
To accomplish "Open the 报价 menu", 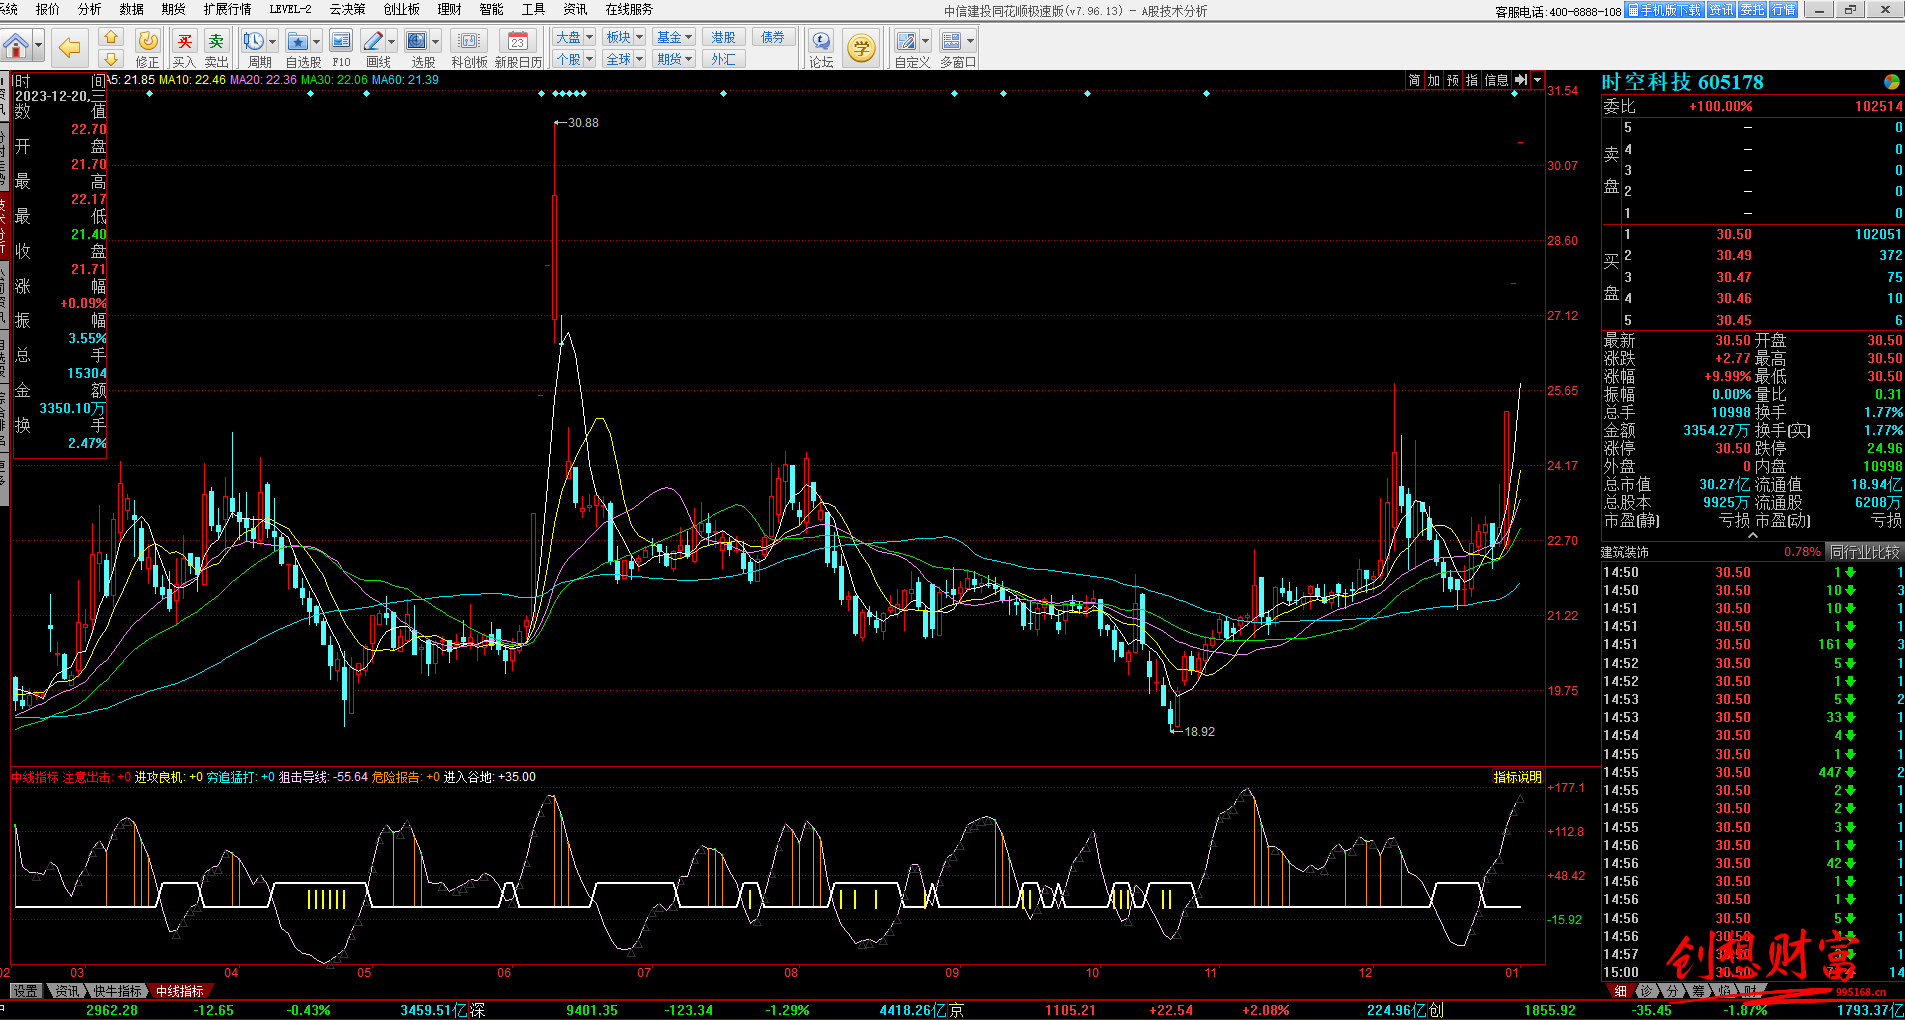I will (47, 9).
